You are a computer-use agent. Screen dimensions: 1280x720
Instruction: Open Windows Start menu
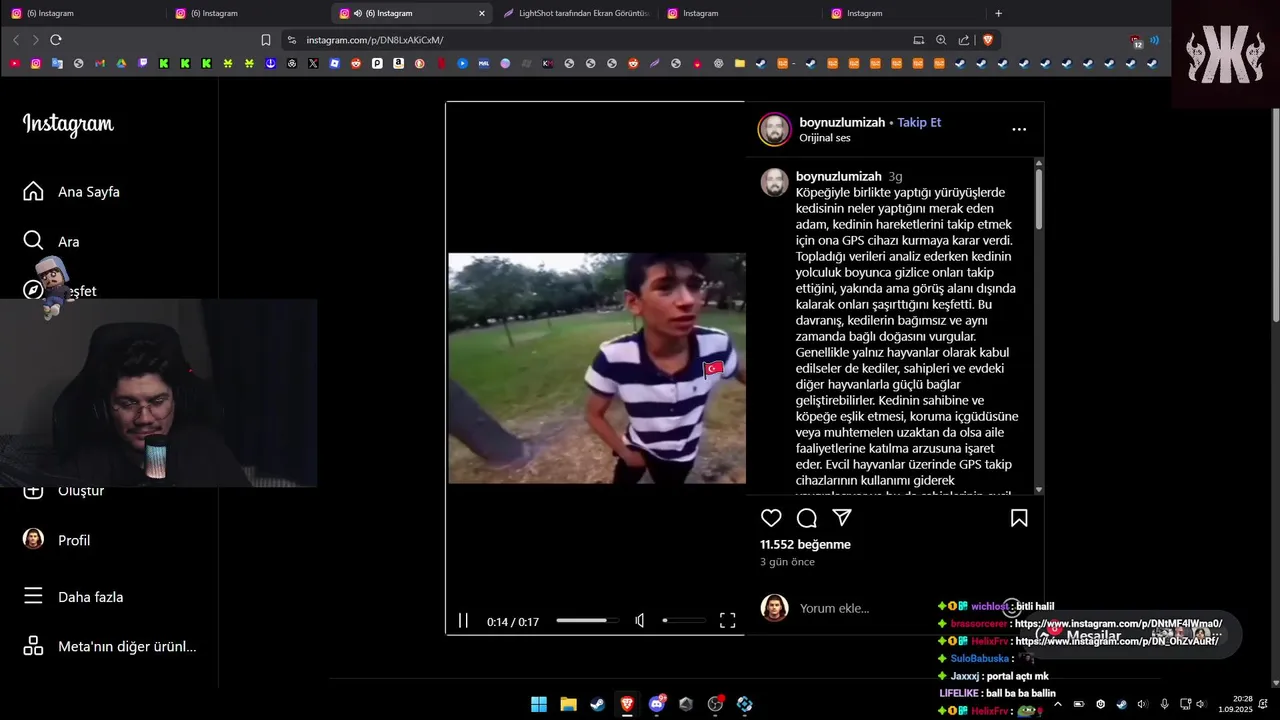tap(539, 704)
